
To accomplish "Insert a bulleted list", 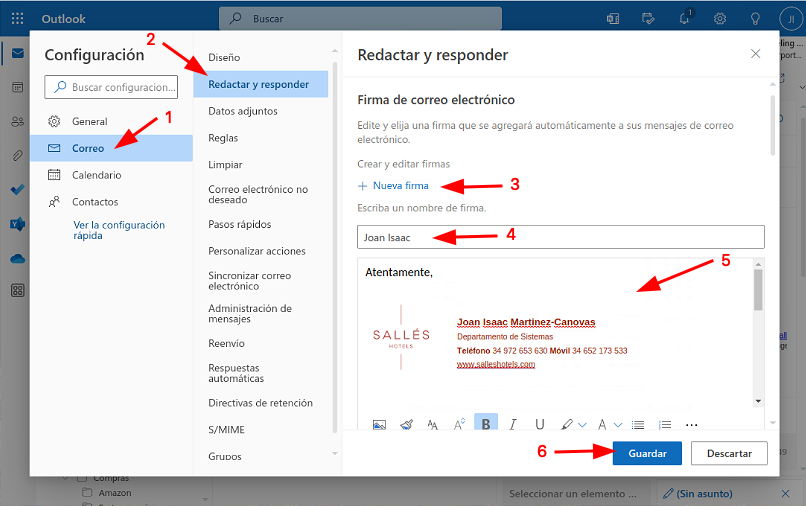I will coord(638,424).
